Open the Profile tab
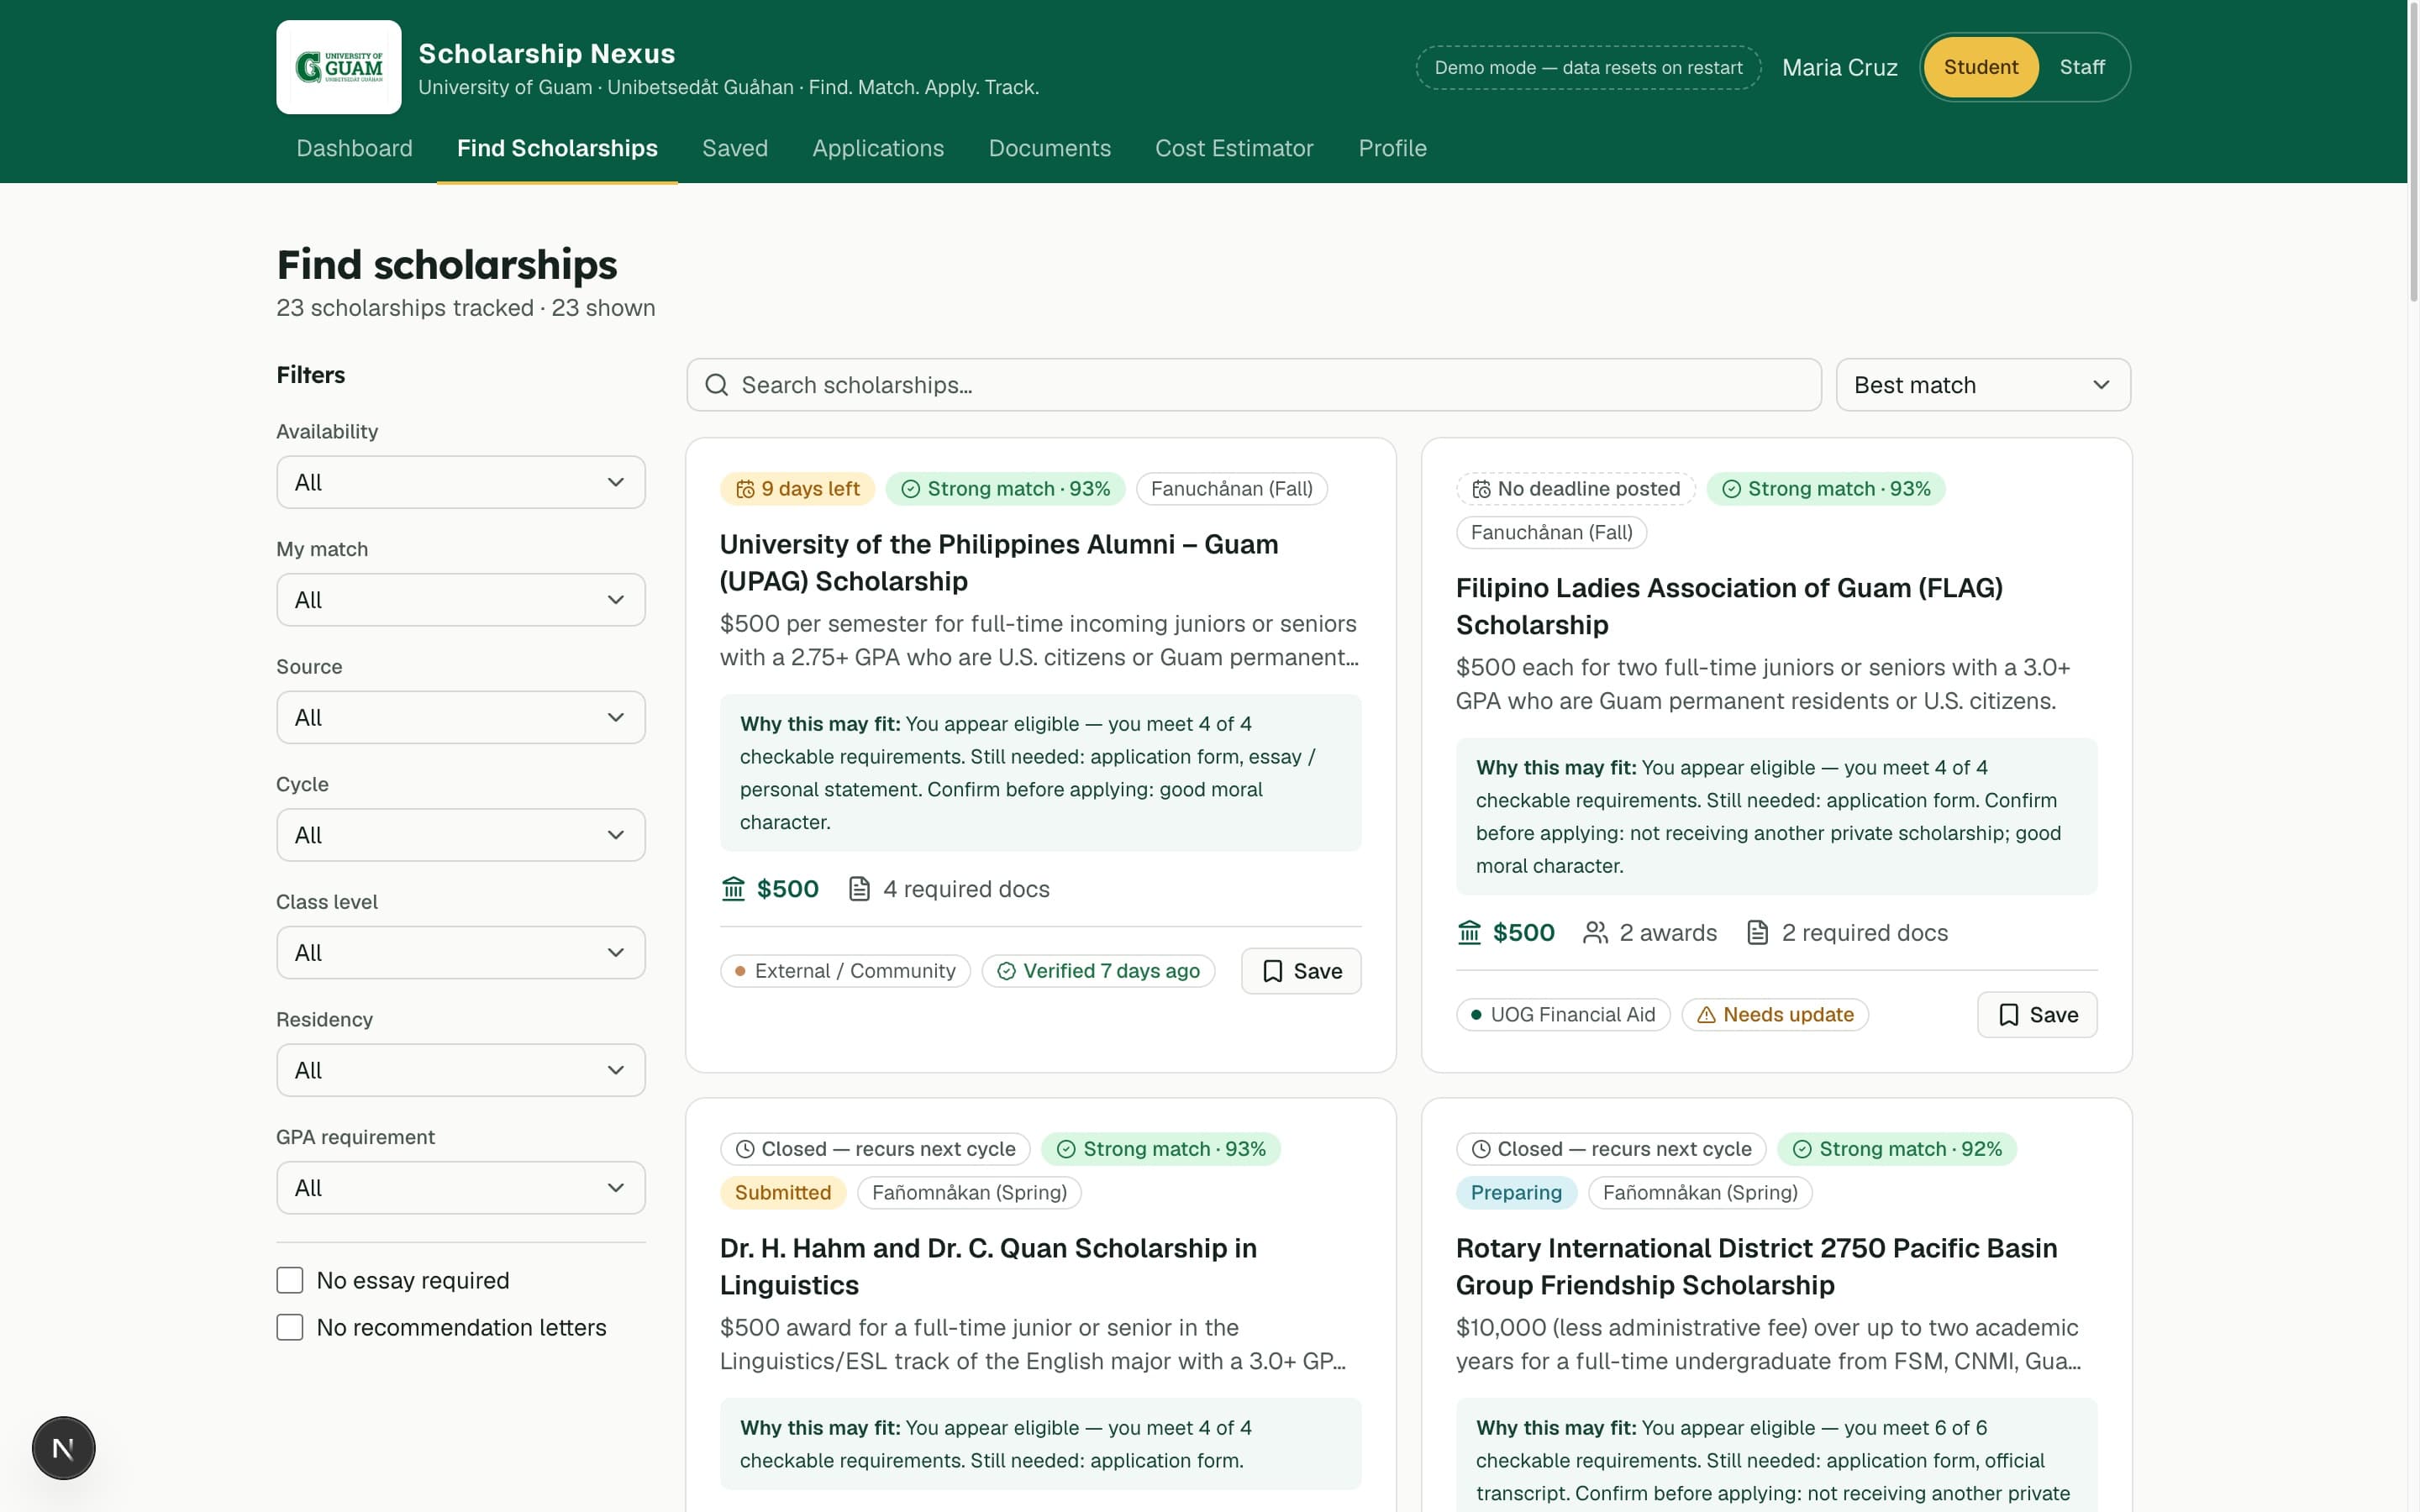Screen dimensions: 2420x1512 (x=1392, y=148)
